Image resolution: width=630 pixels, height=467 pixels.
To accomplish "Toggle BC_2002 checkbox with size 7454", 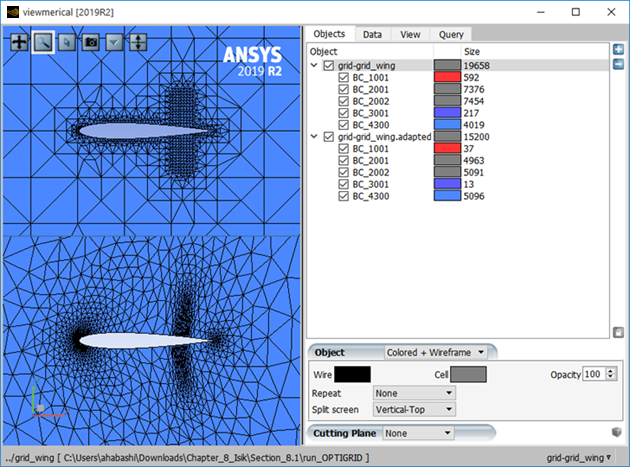I will 344,101.
